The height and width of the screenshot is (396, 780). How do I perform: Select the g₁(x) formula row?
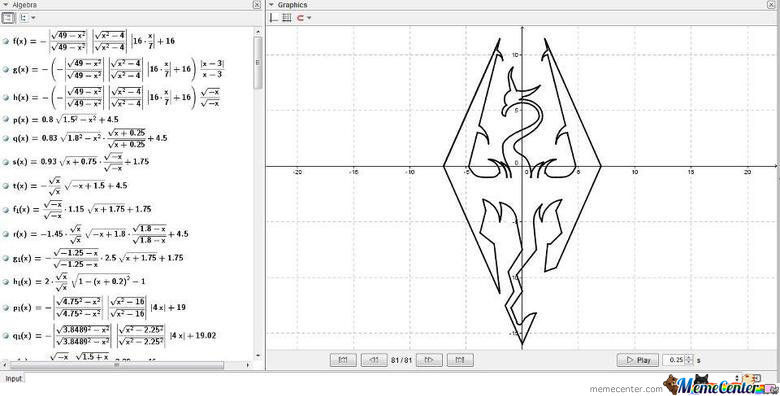point(98,258)
